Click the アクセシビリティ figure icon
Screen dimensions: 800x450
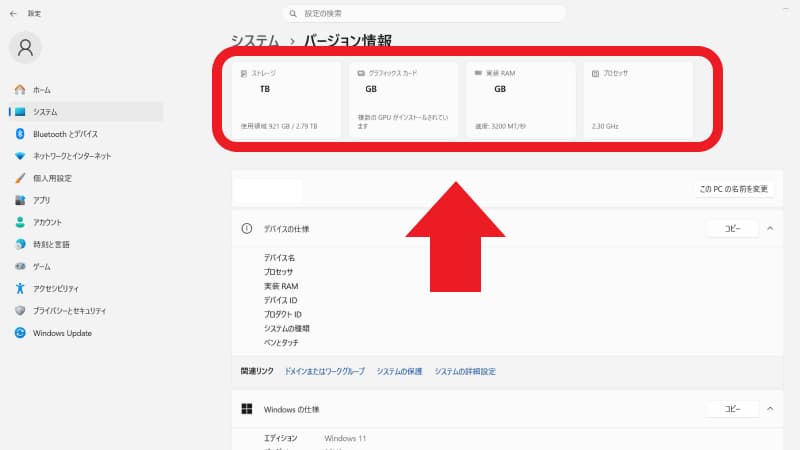20,288
